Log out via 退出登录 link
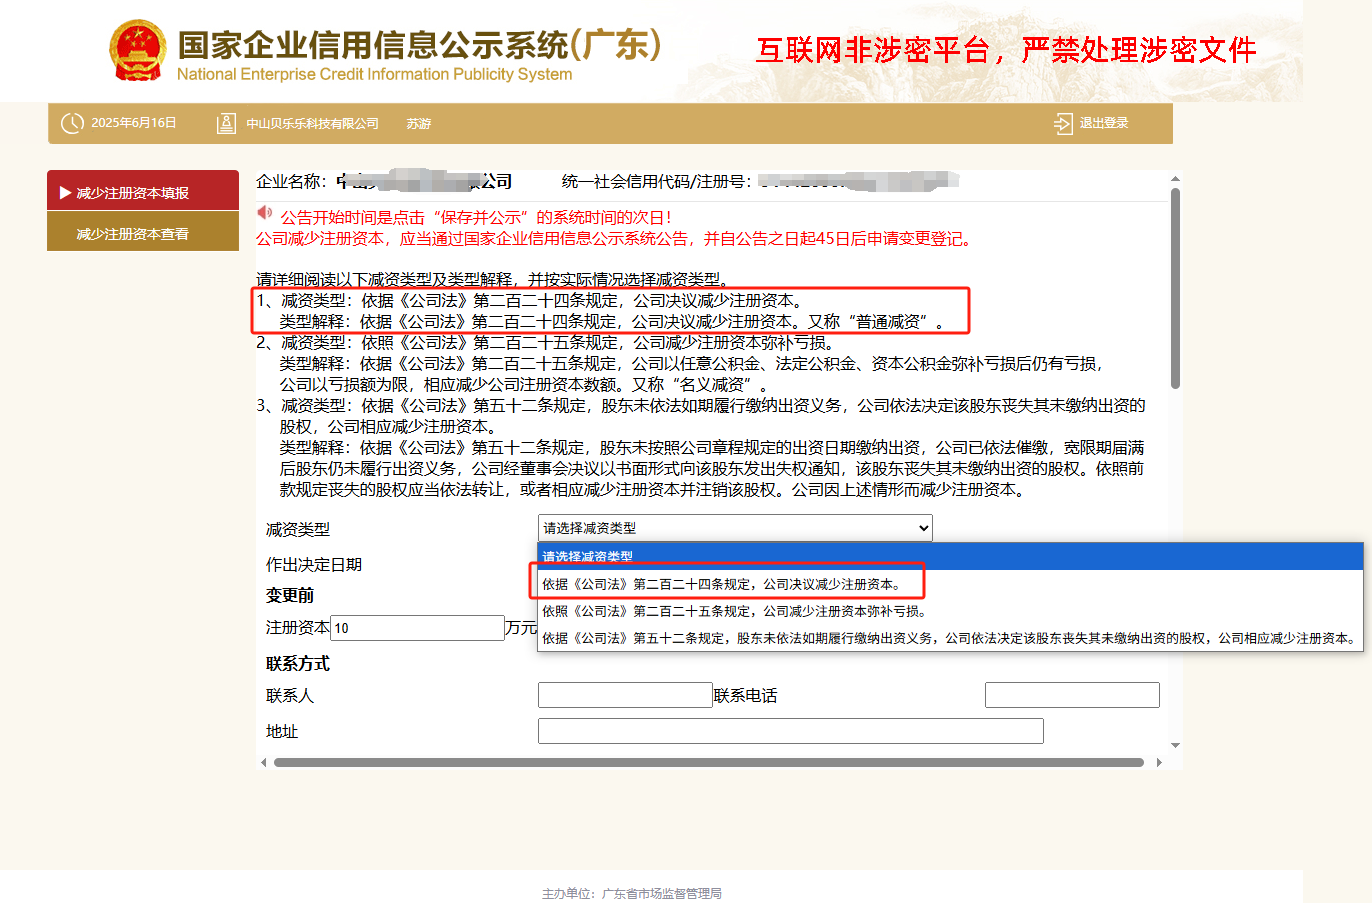Image resolution: width=1372 pixels, height=903 pixels. pyautogui.click(x=1104, y=123)
